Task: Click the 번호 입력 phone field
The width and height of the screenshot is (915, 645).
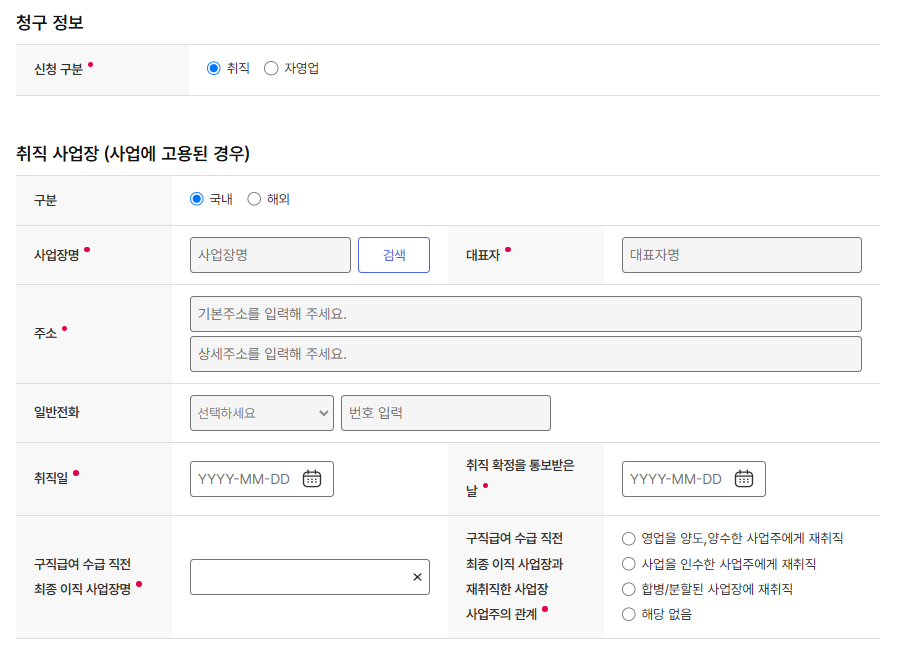Action: (446, 413)
